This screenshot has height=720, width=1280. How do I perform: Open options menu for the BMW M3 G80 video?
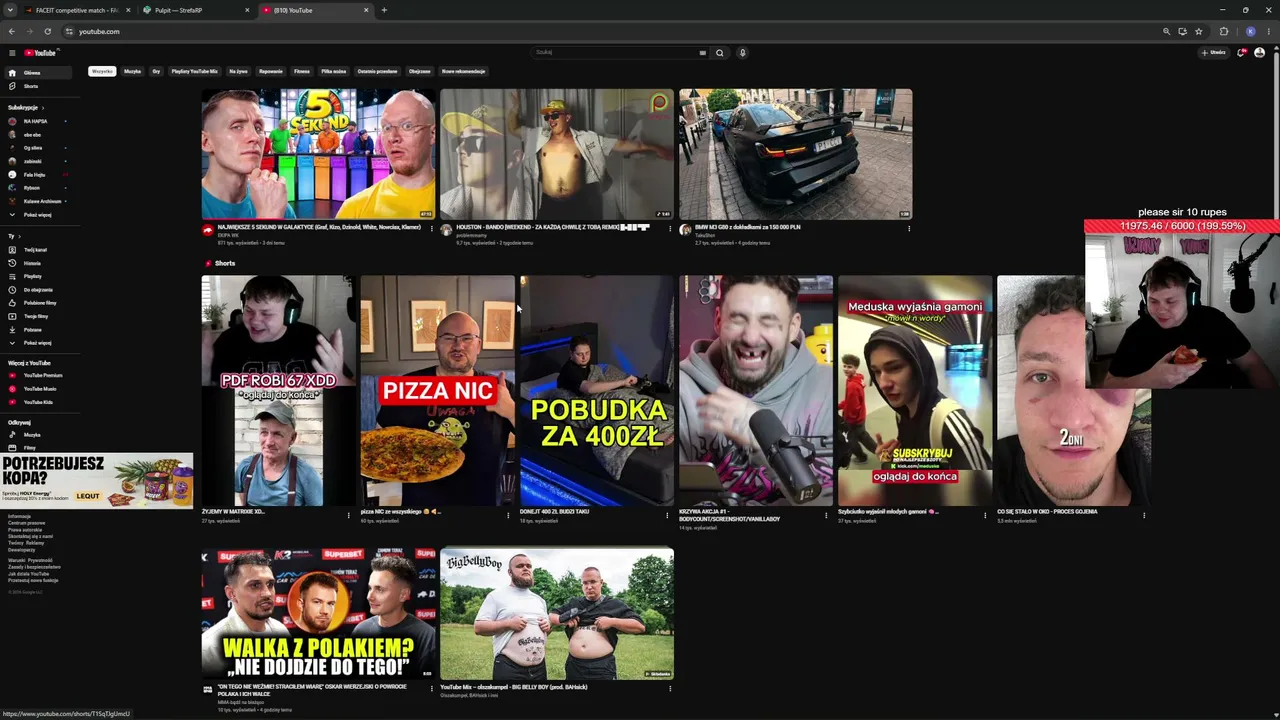pyautogui.click(x=909, y=229)
